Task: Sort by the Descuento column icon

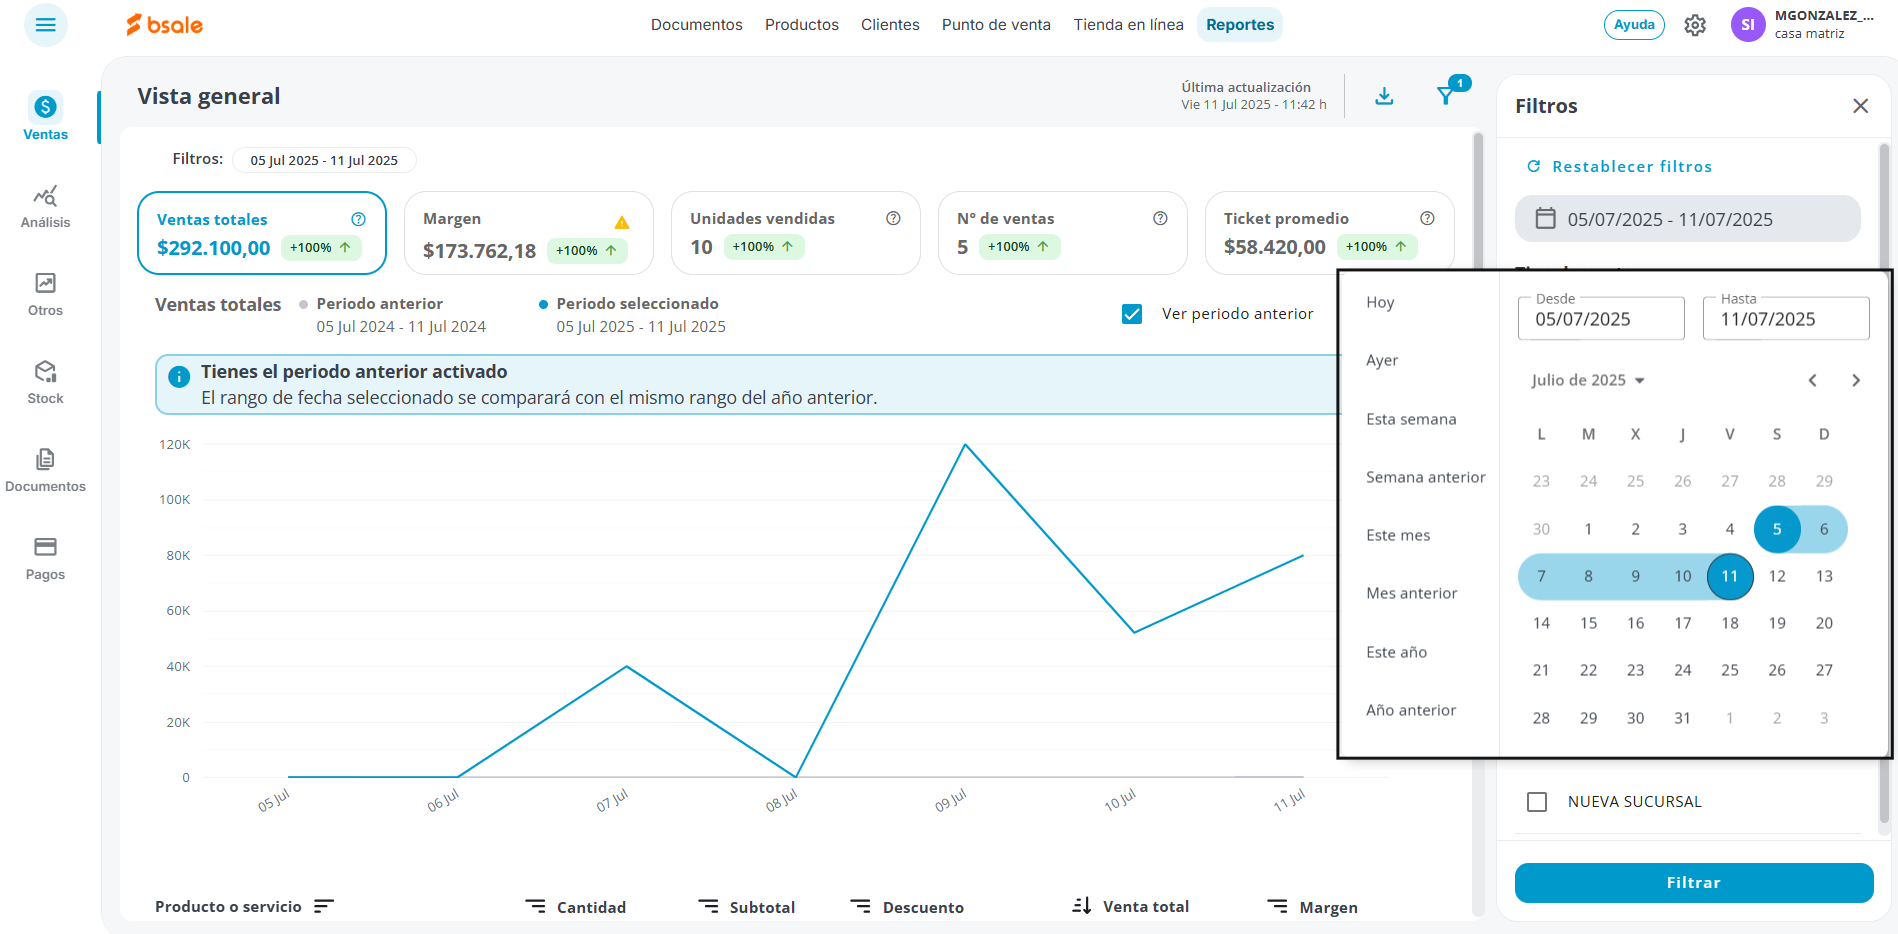Action: (x=860, y=906)
